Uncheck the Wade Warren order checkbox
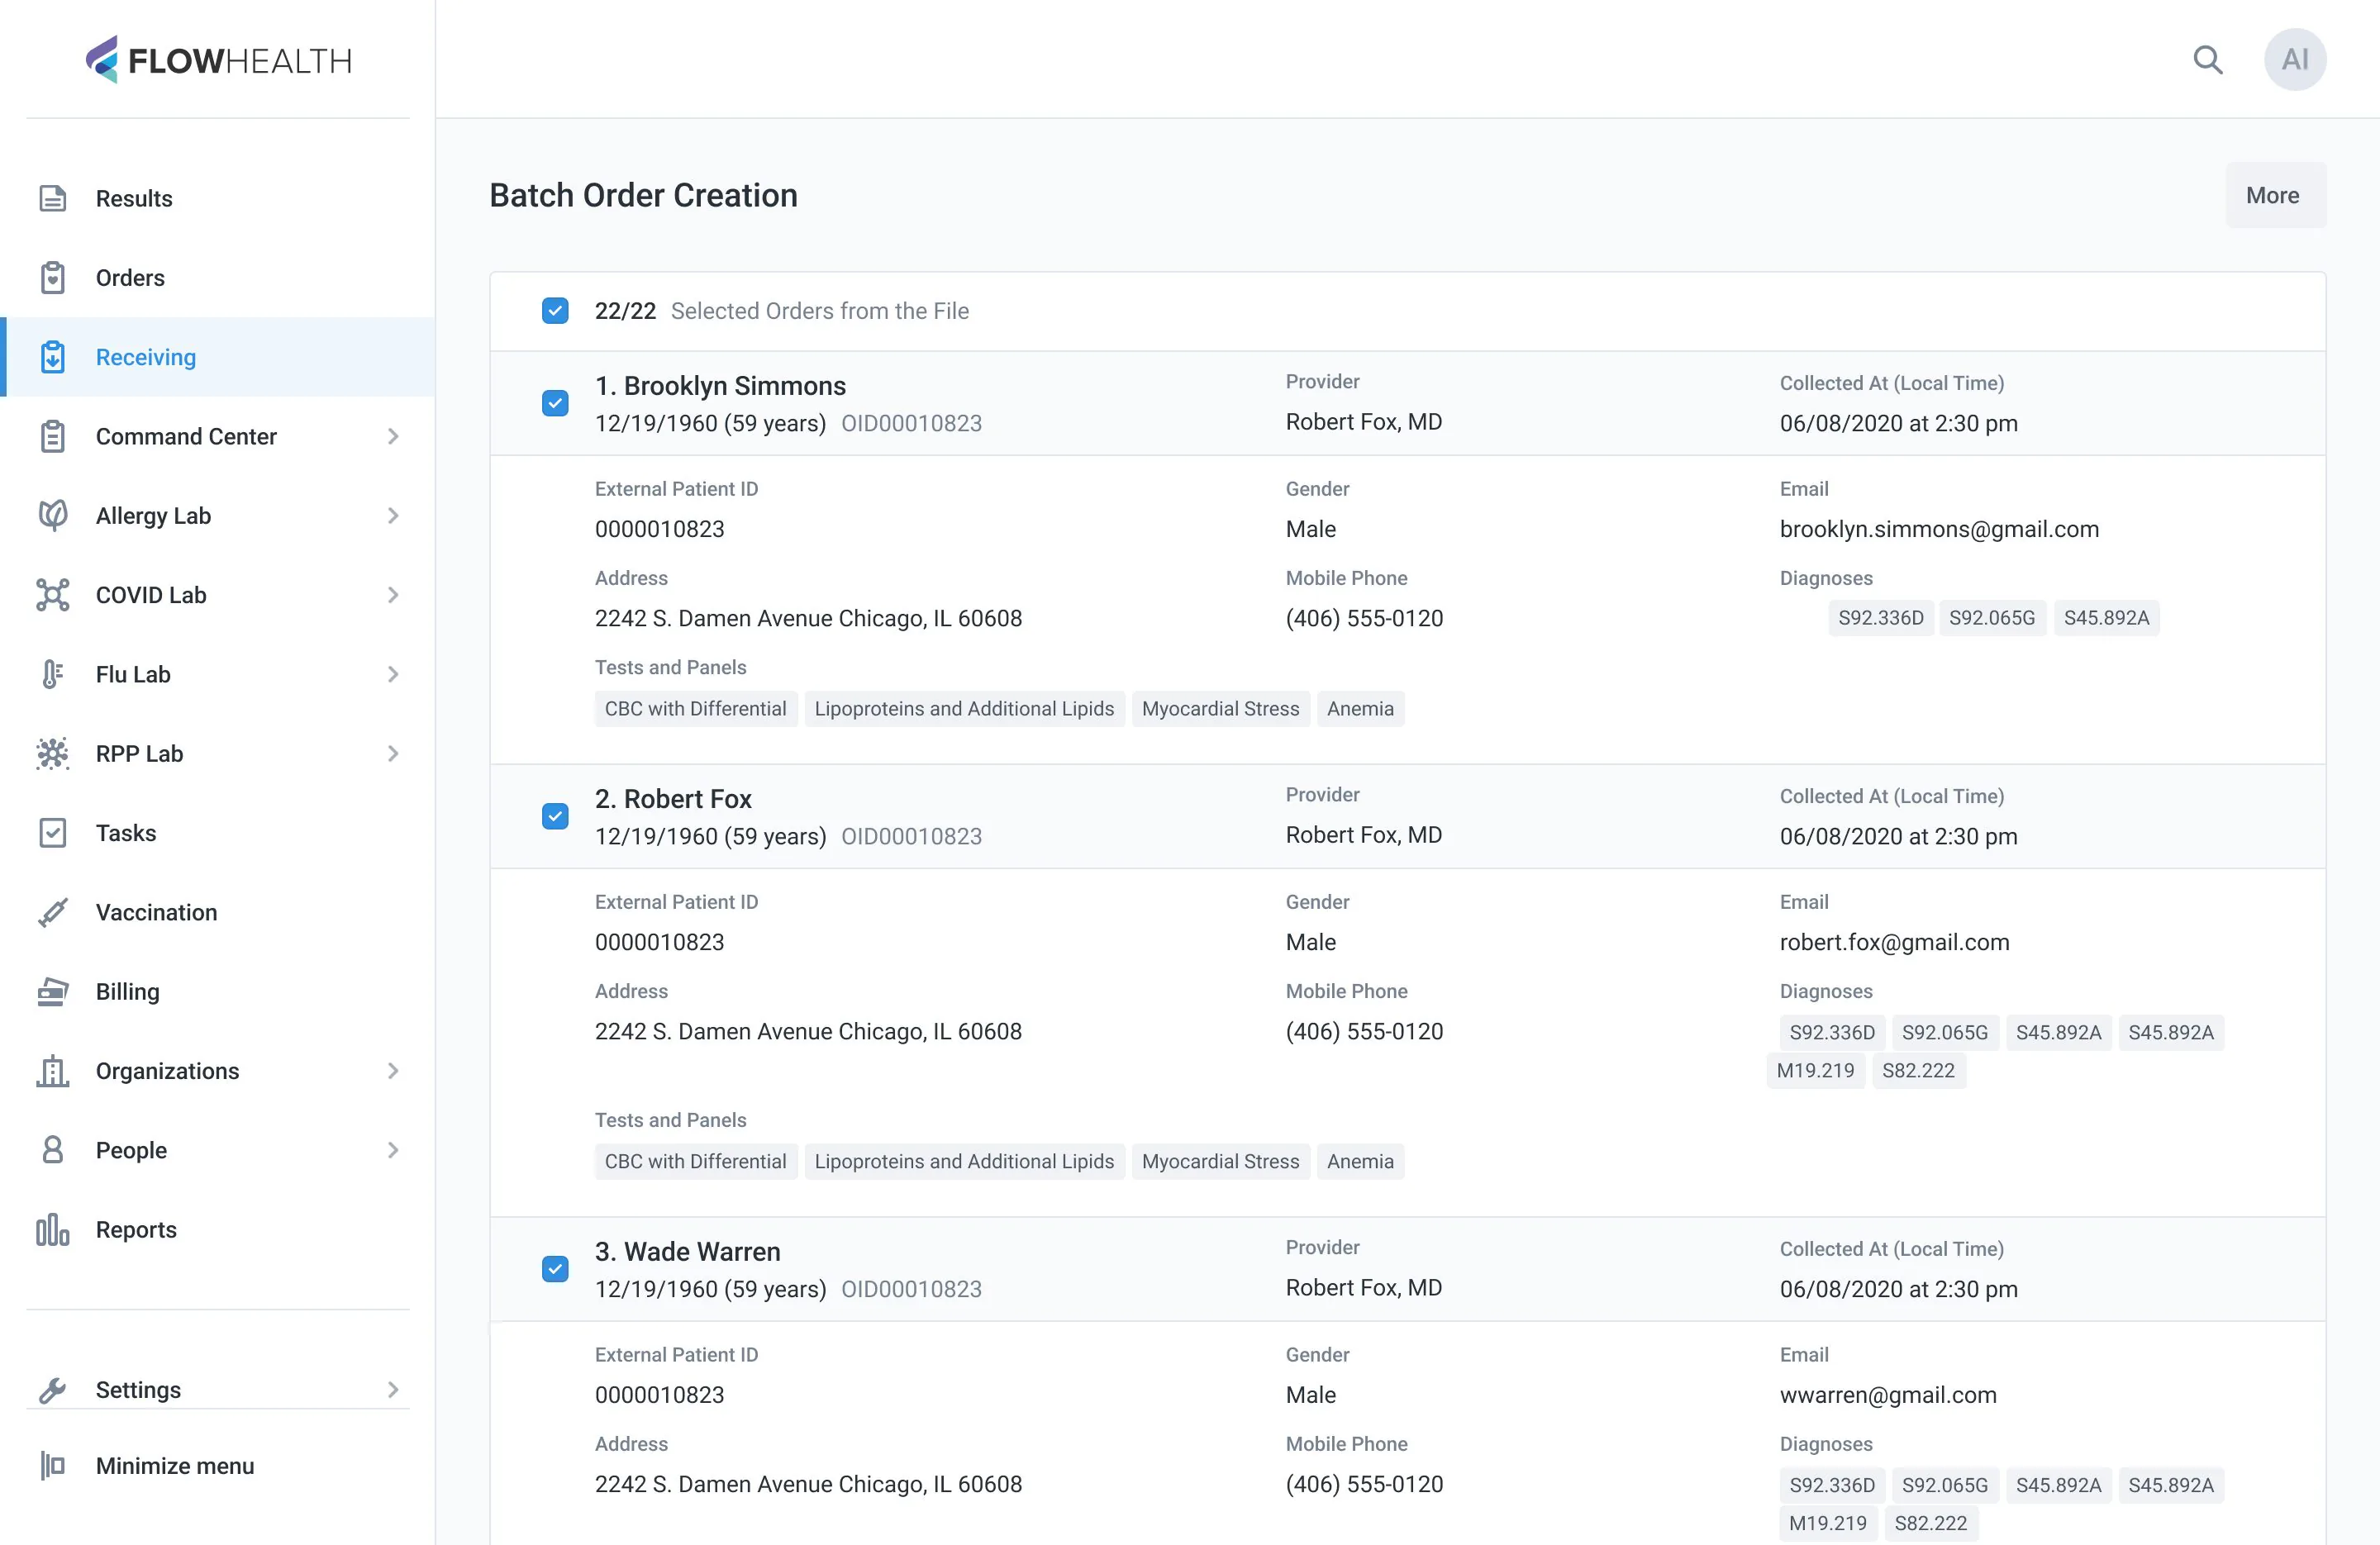Image resolution: width=2380 pixels, height=1545 pixels. pyautogui.click(x=555, y=1269)
